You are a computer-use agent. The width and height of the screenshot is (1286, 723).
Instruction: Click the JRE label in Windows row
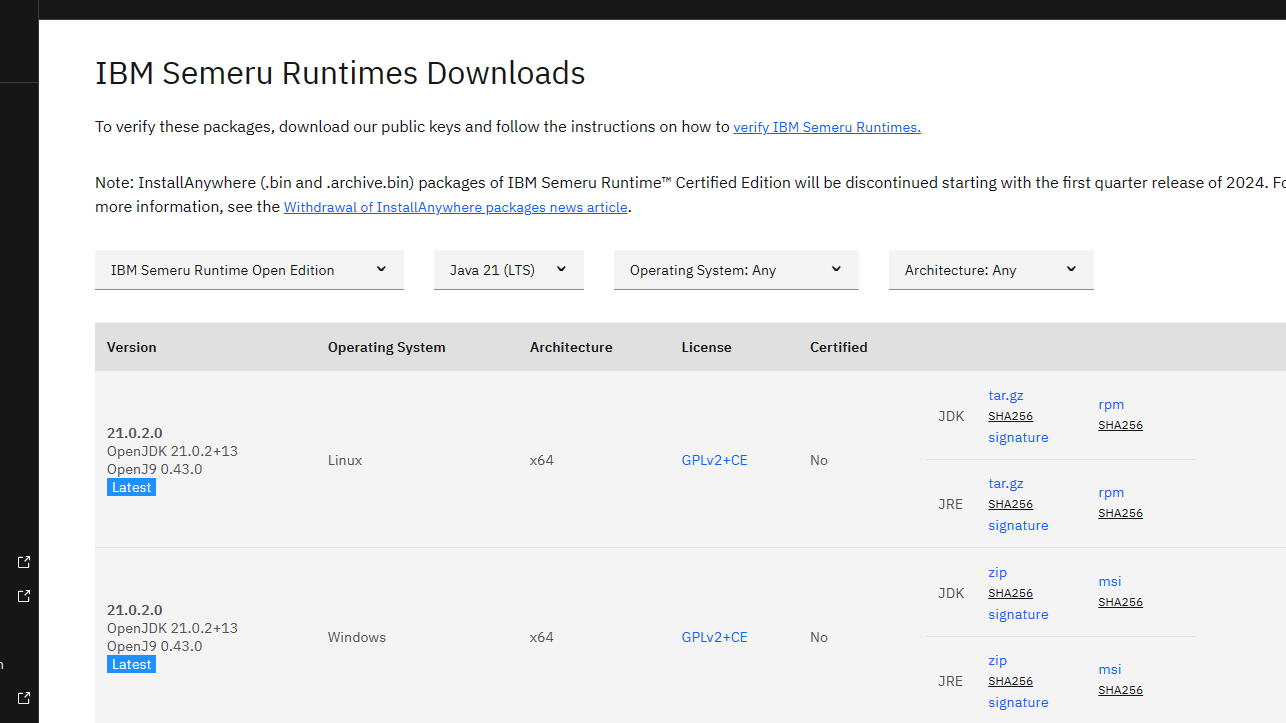pyautogui.click(x=951, y=681)
